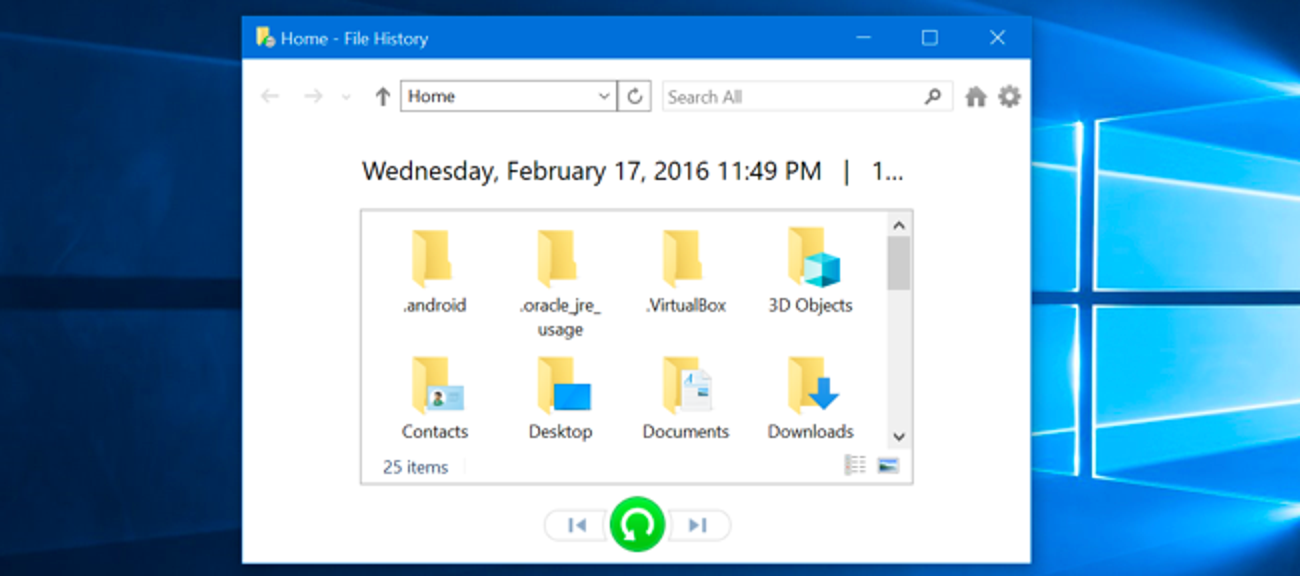Switch to details list view
This screenshot has width=1300, height=576.
tap(855, 465)
